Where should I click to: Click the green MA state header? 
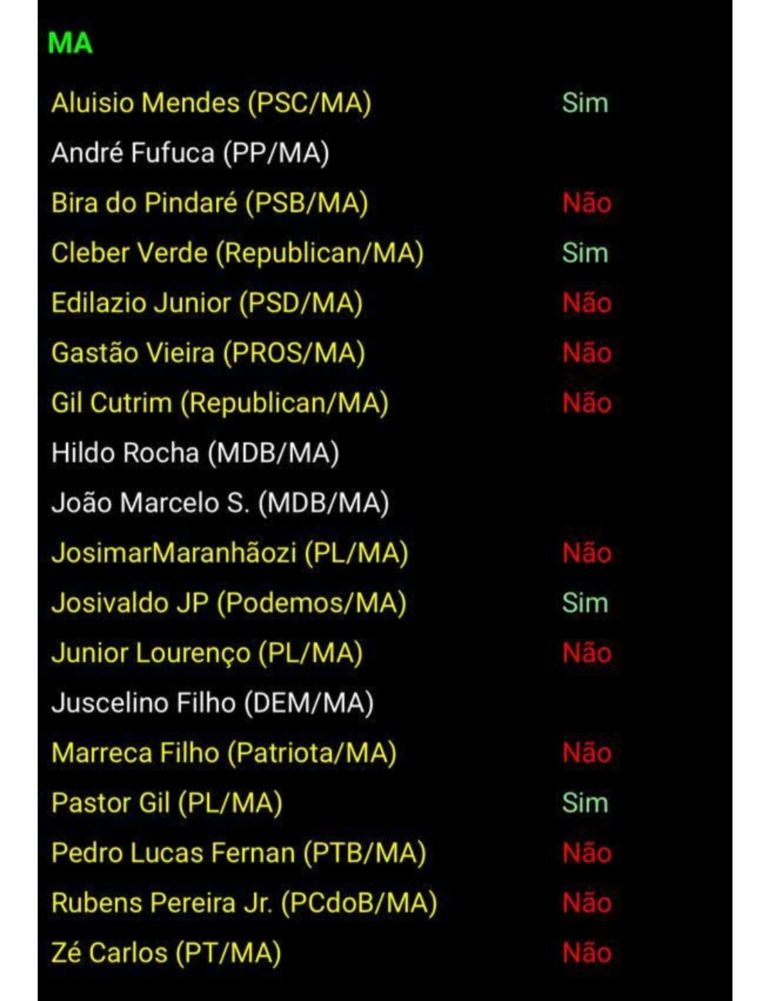[70, 44]
